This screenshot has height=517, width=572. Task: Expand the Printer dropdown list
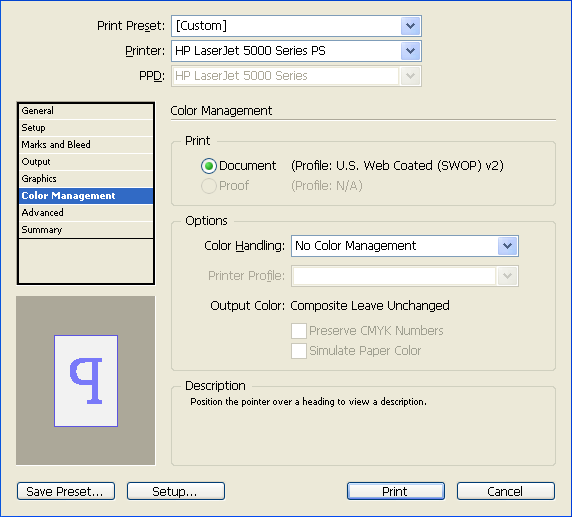pyautogui.click(x=410, y=51)
